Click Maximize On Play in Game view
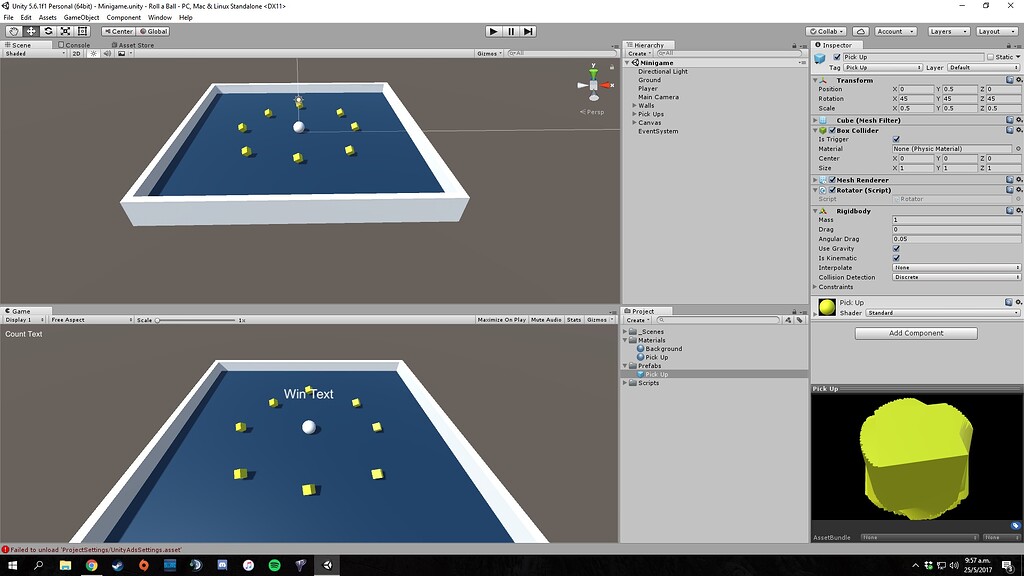 pyautogui.click(x=502, y=320)
